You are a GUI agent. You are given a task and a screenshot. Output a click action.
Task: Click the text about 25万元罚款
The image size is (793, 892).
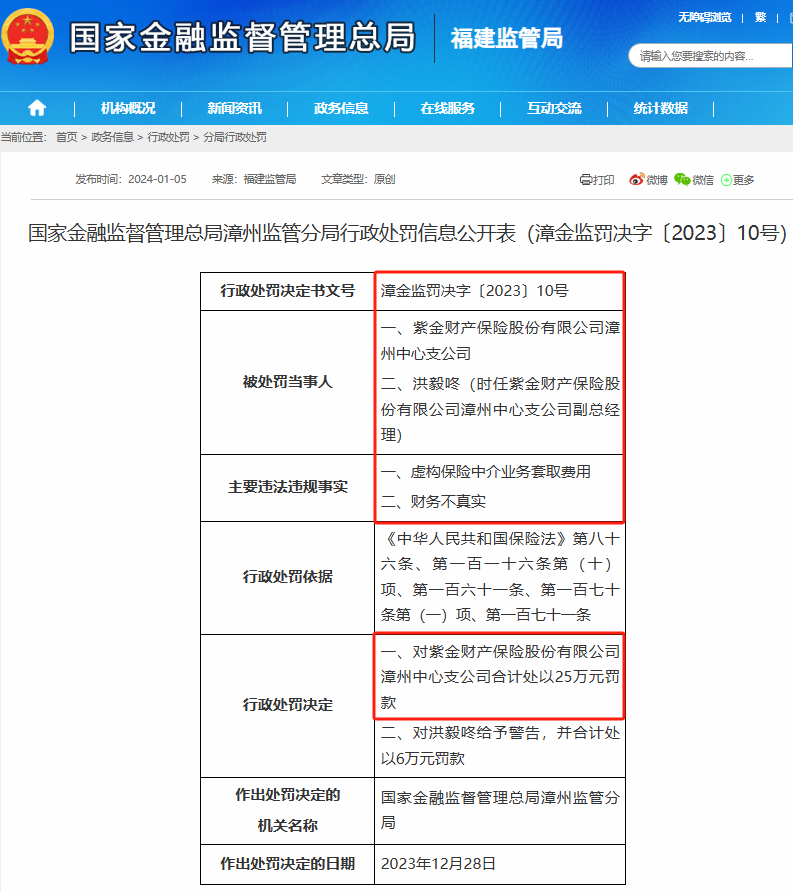(x=500, y=677)
